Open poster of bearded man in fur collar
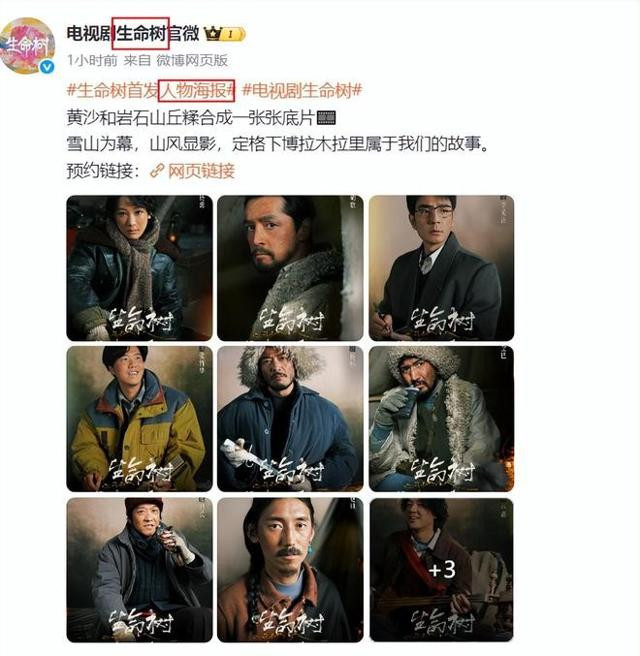640x656 pixels. (x=290, y=268)
